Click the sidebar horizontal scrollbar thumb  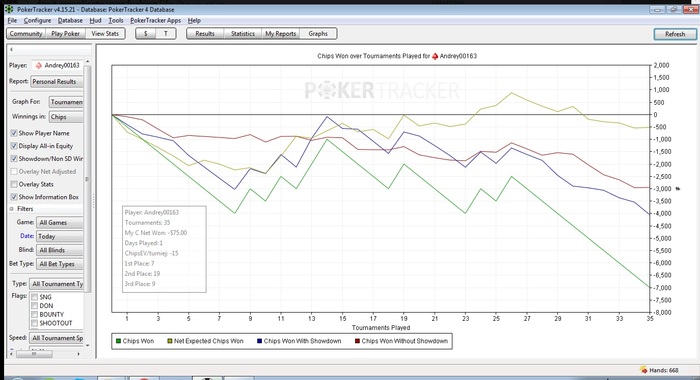click(x=34, y=354)
